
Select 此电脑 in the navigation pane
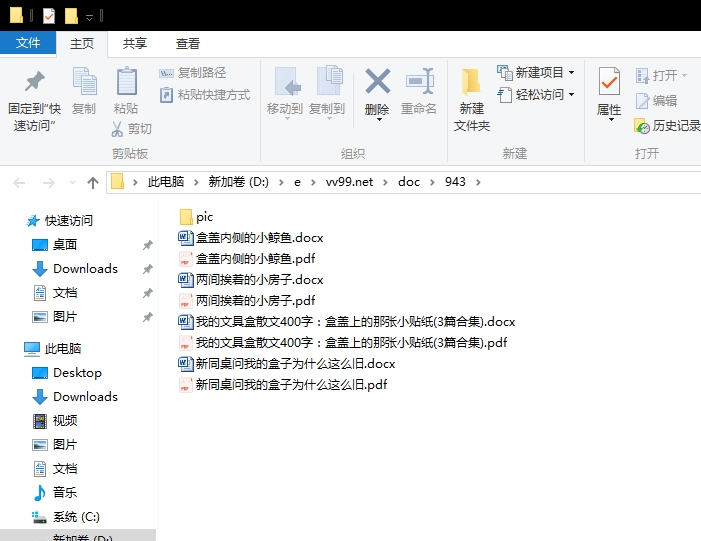52,349
